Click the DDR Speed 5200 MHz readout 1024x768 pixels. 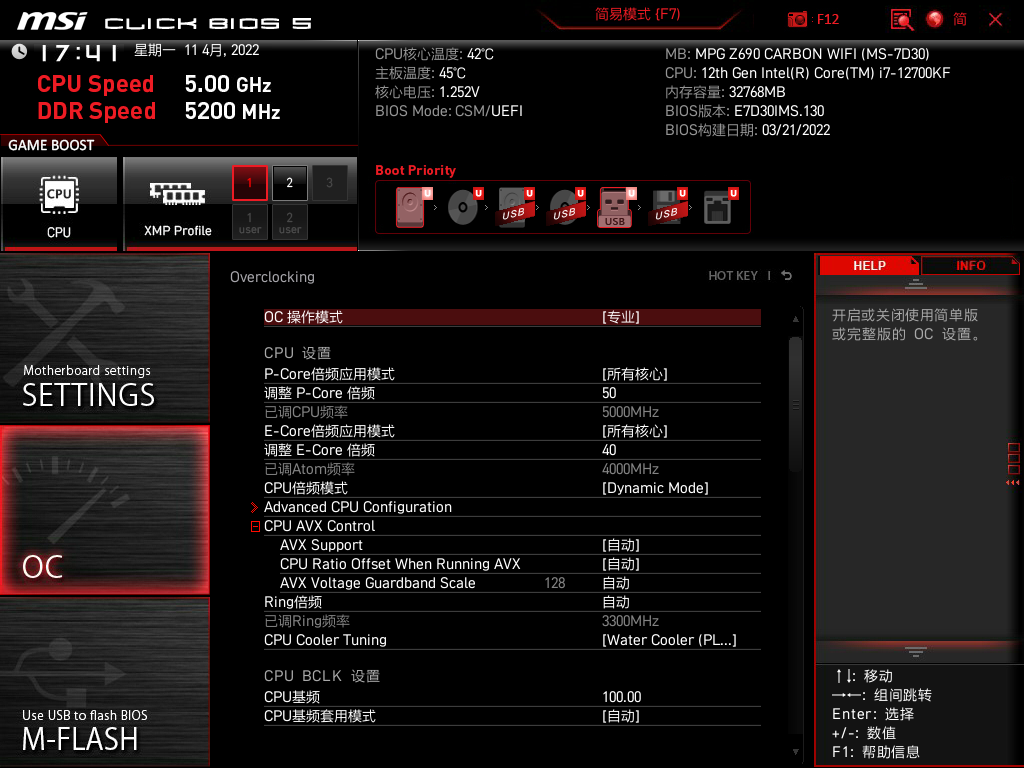(x=159, y=111)
